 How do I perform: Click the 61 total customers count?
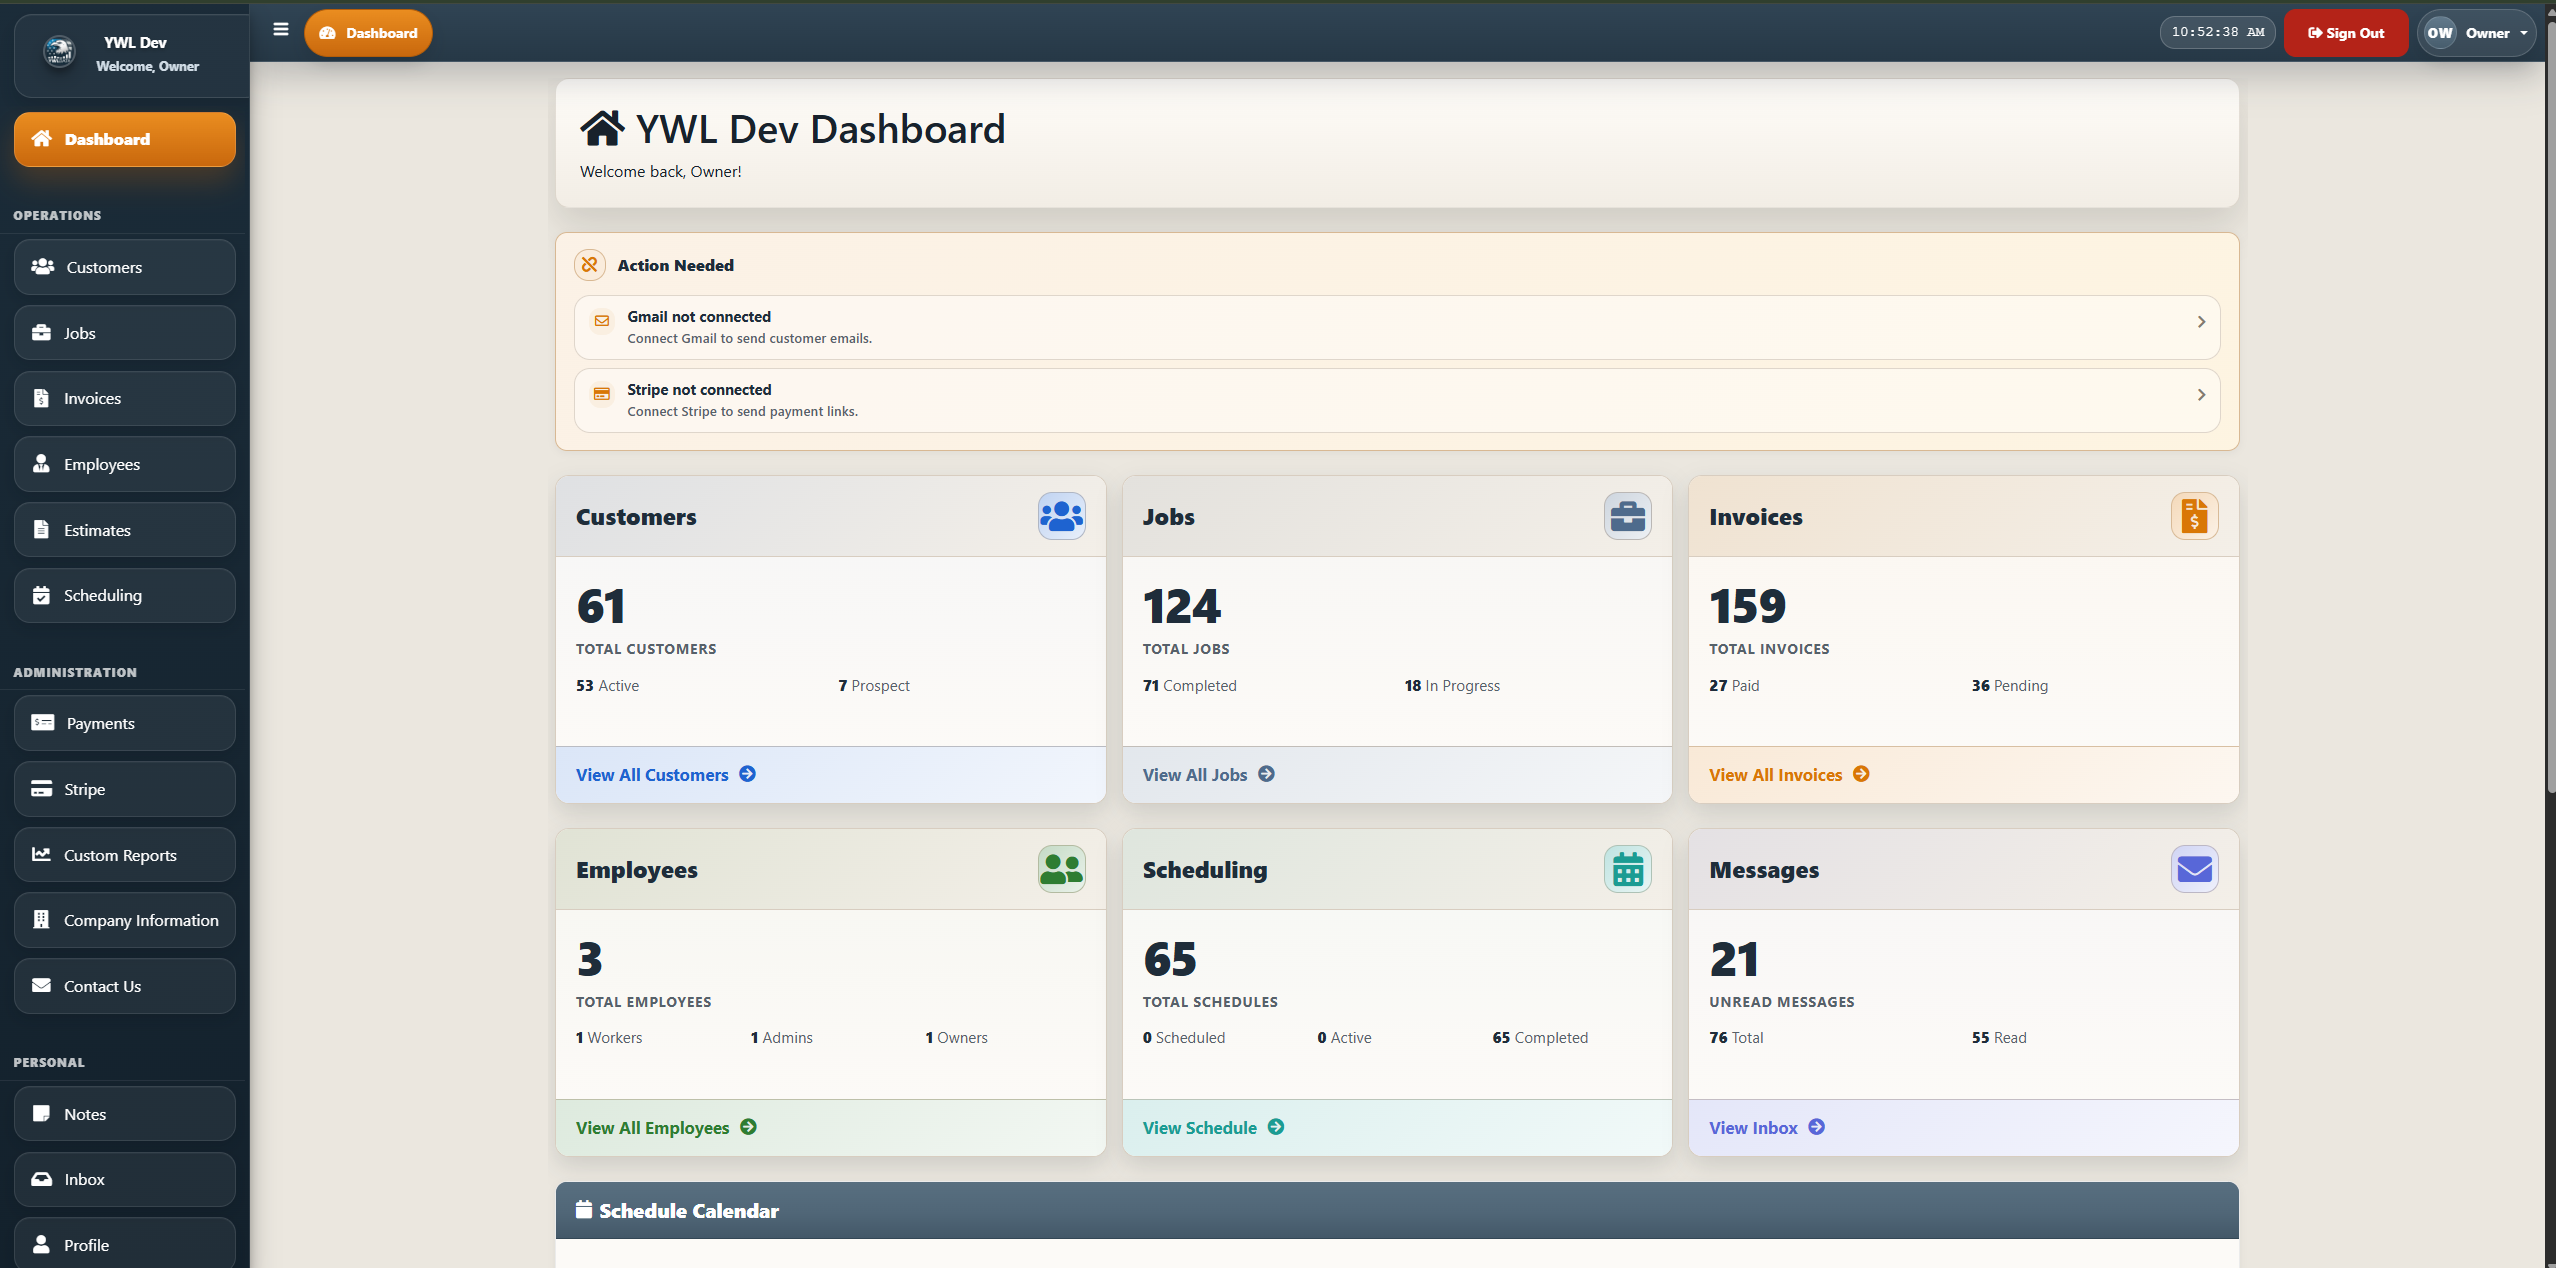click(x=601, y=606)
